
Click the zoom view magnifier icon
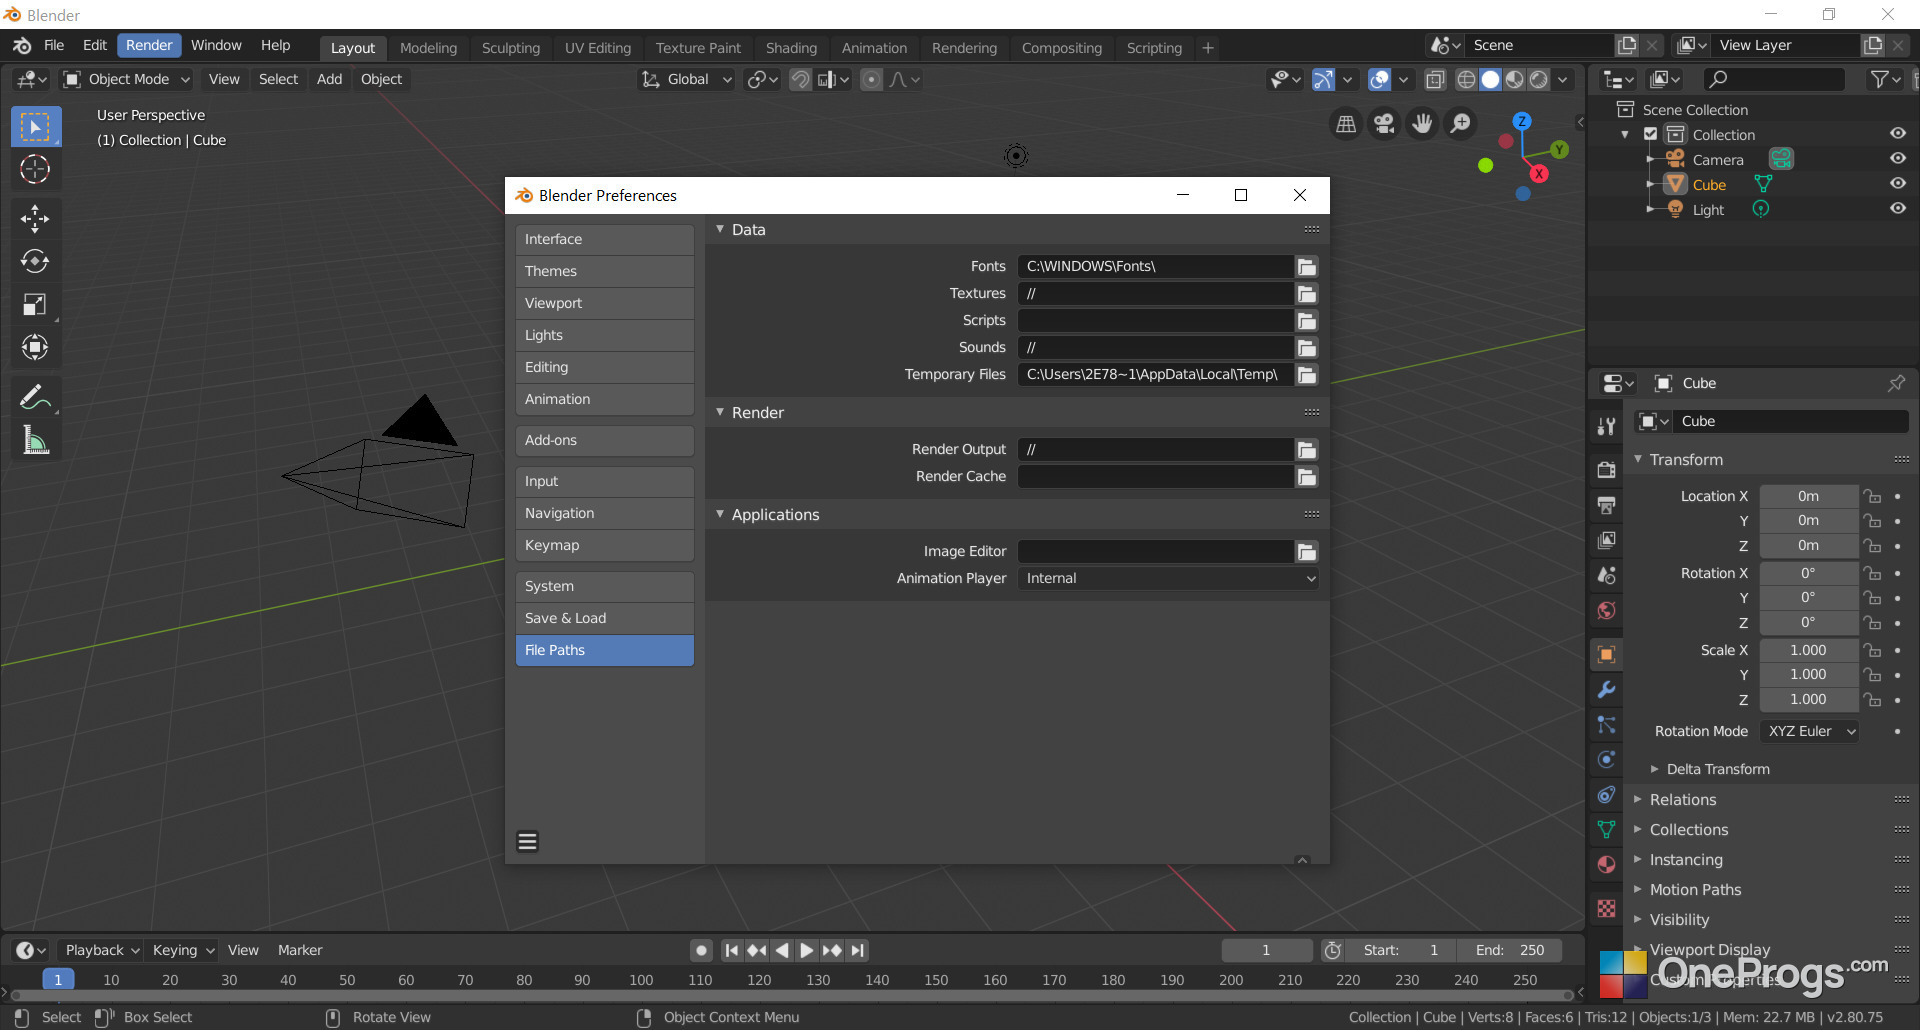pos(1460,123)
